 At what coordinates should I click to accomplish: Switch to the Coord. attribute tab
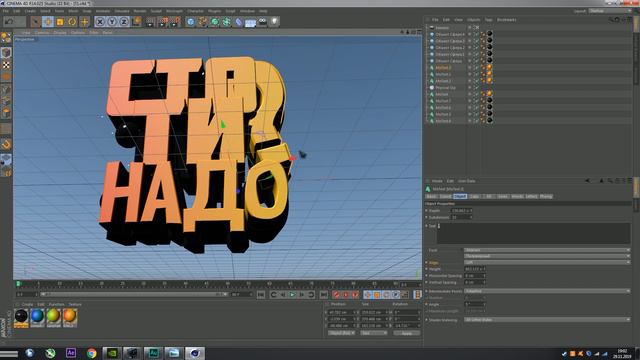point(445,196)
